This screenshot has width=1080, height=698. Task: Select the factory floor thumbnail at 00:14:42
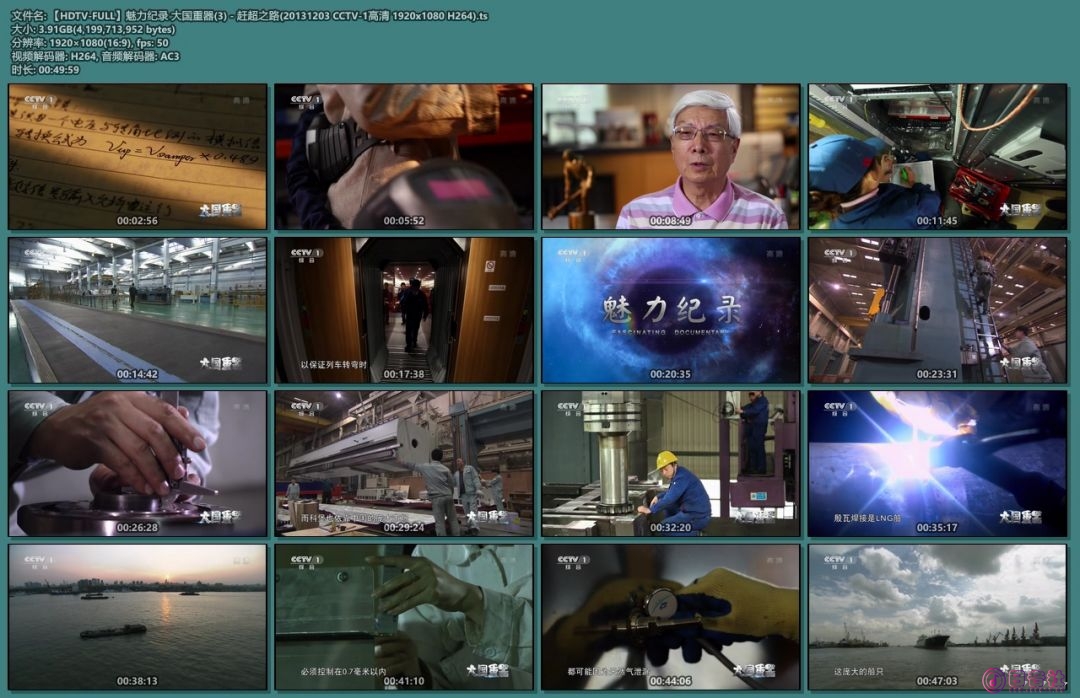tap(138, 310)
